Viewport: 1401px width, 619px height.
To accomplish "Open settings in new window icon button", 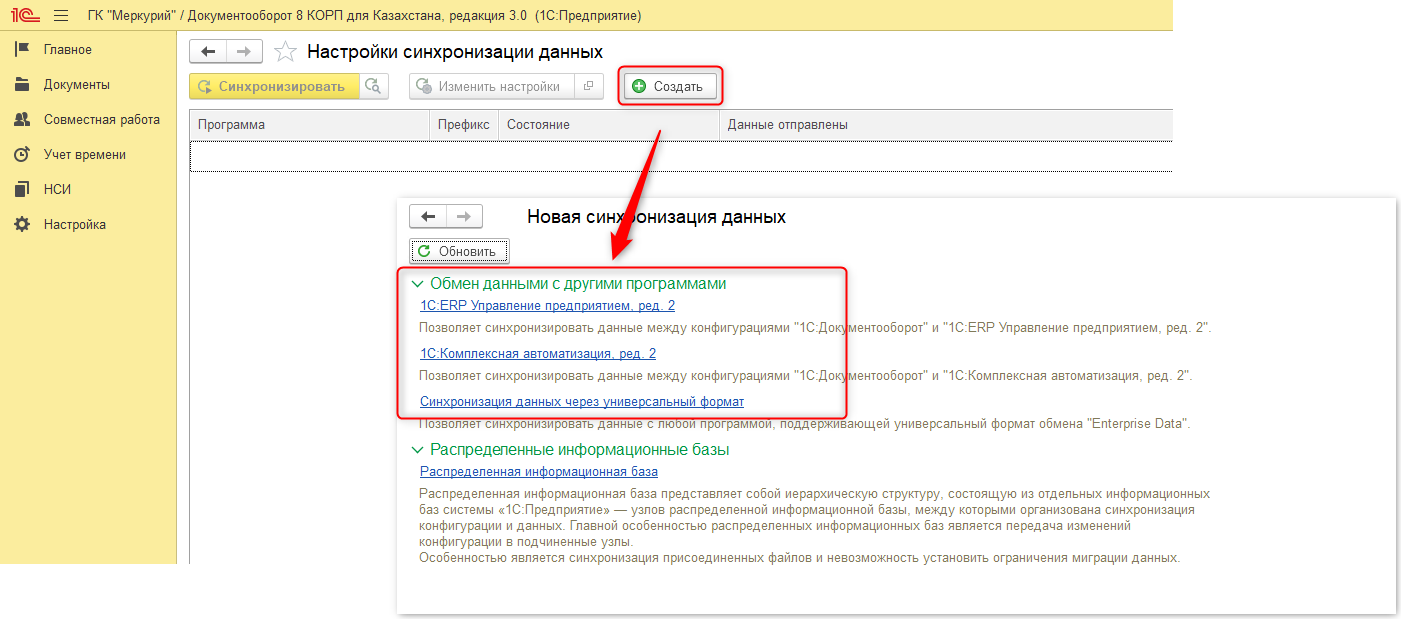I will (589, 87).
